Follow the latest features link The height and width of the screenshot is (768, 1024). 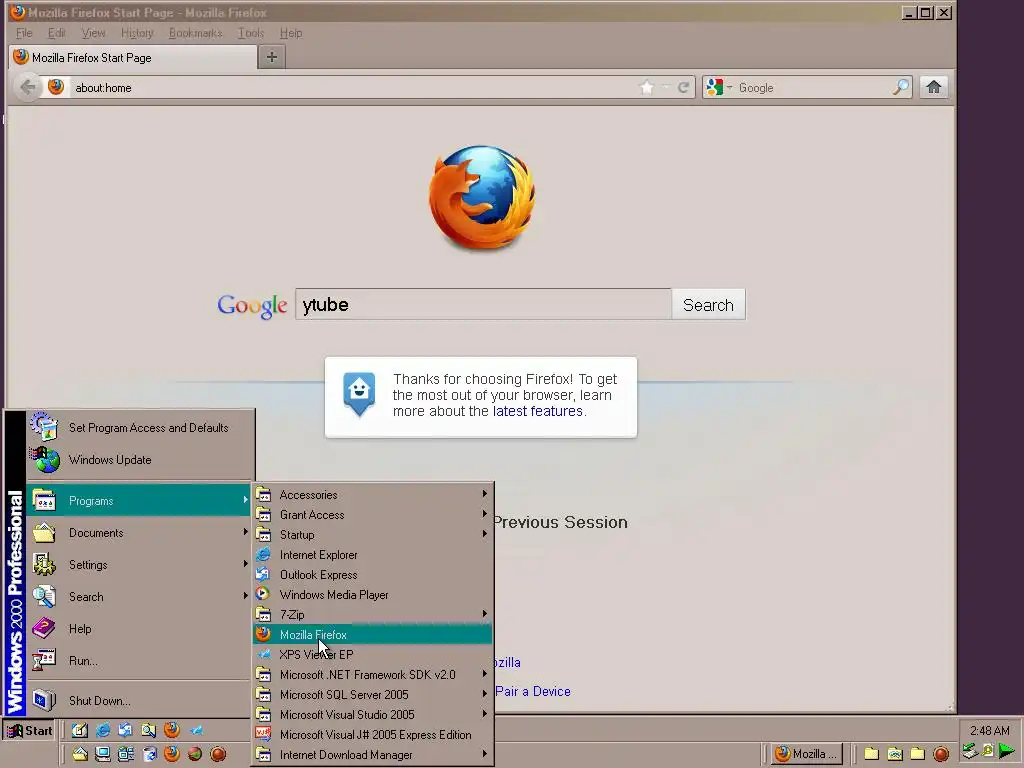coord(537,411)
